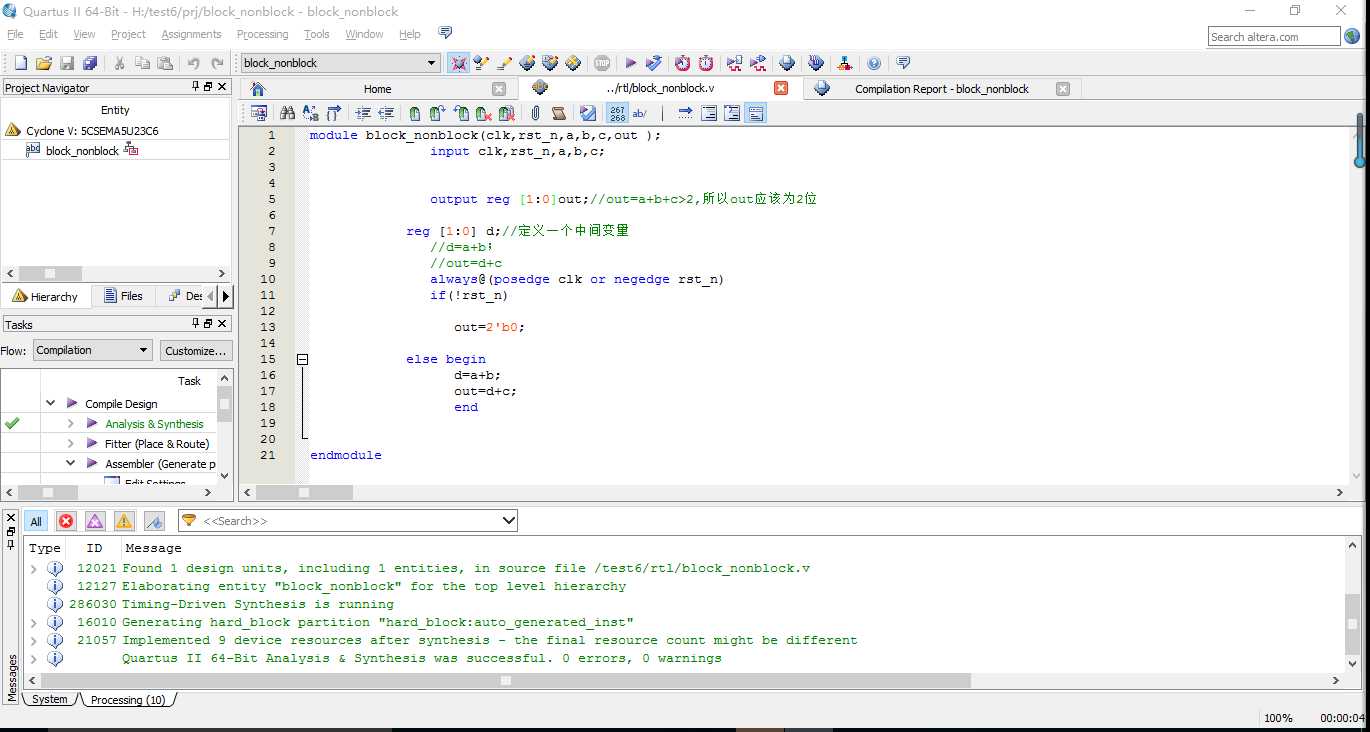Click message "Timing-Driven Synthesis is running"
Viewport: 1370px width, 732px height.
click(258, 604)
